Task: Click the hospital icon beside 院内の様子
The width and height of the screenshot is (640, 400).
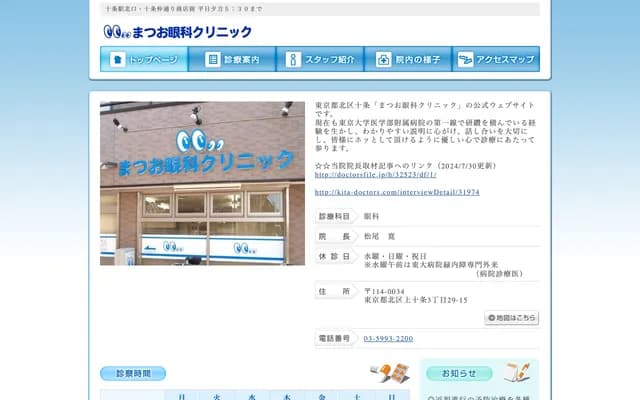Action: click(x=383, y=59)
